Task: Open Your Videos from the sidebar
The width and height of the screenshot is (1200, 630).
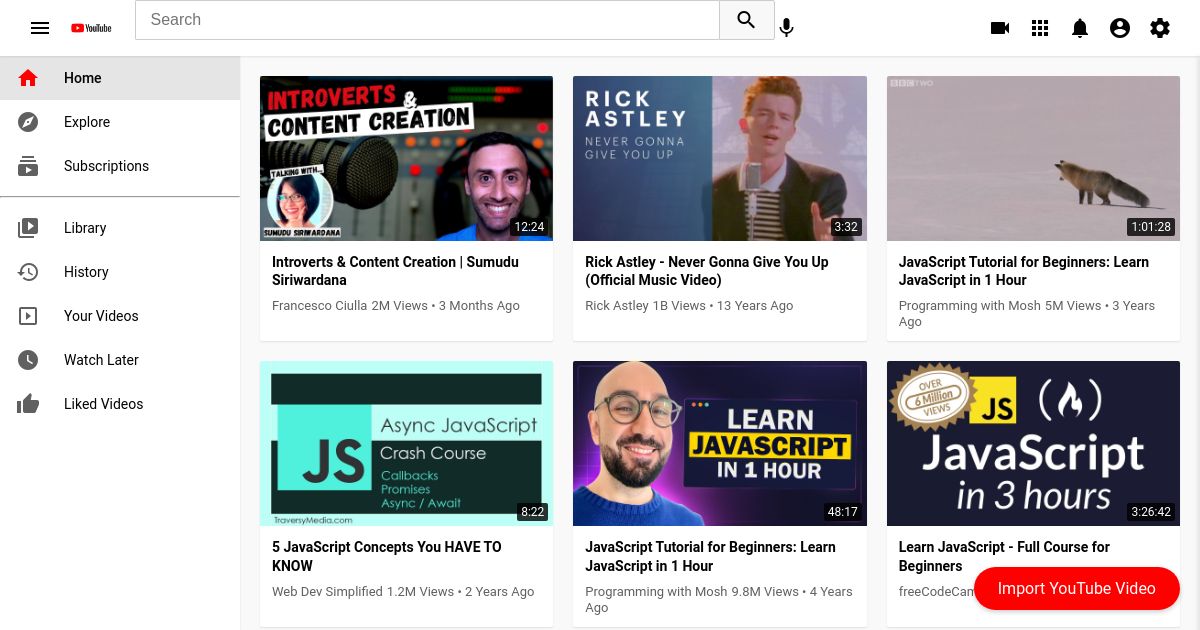Action: 101,316
